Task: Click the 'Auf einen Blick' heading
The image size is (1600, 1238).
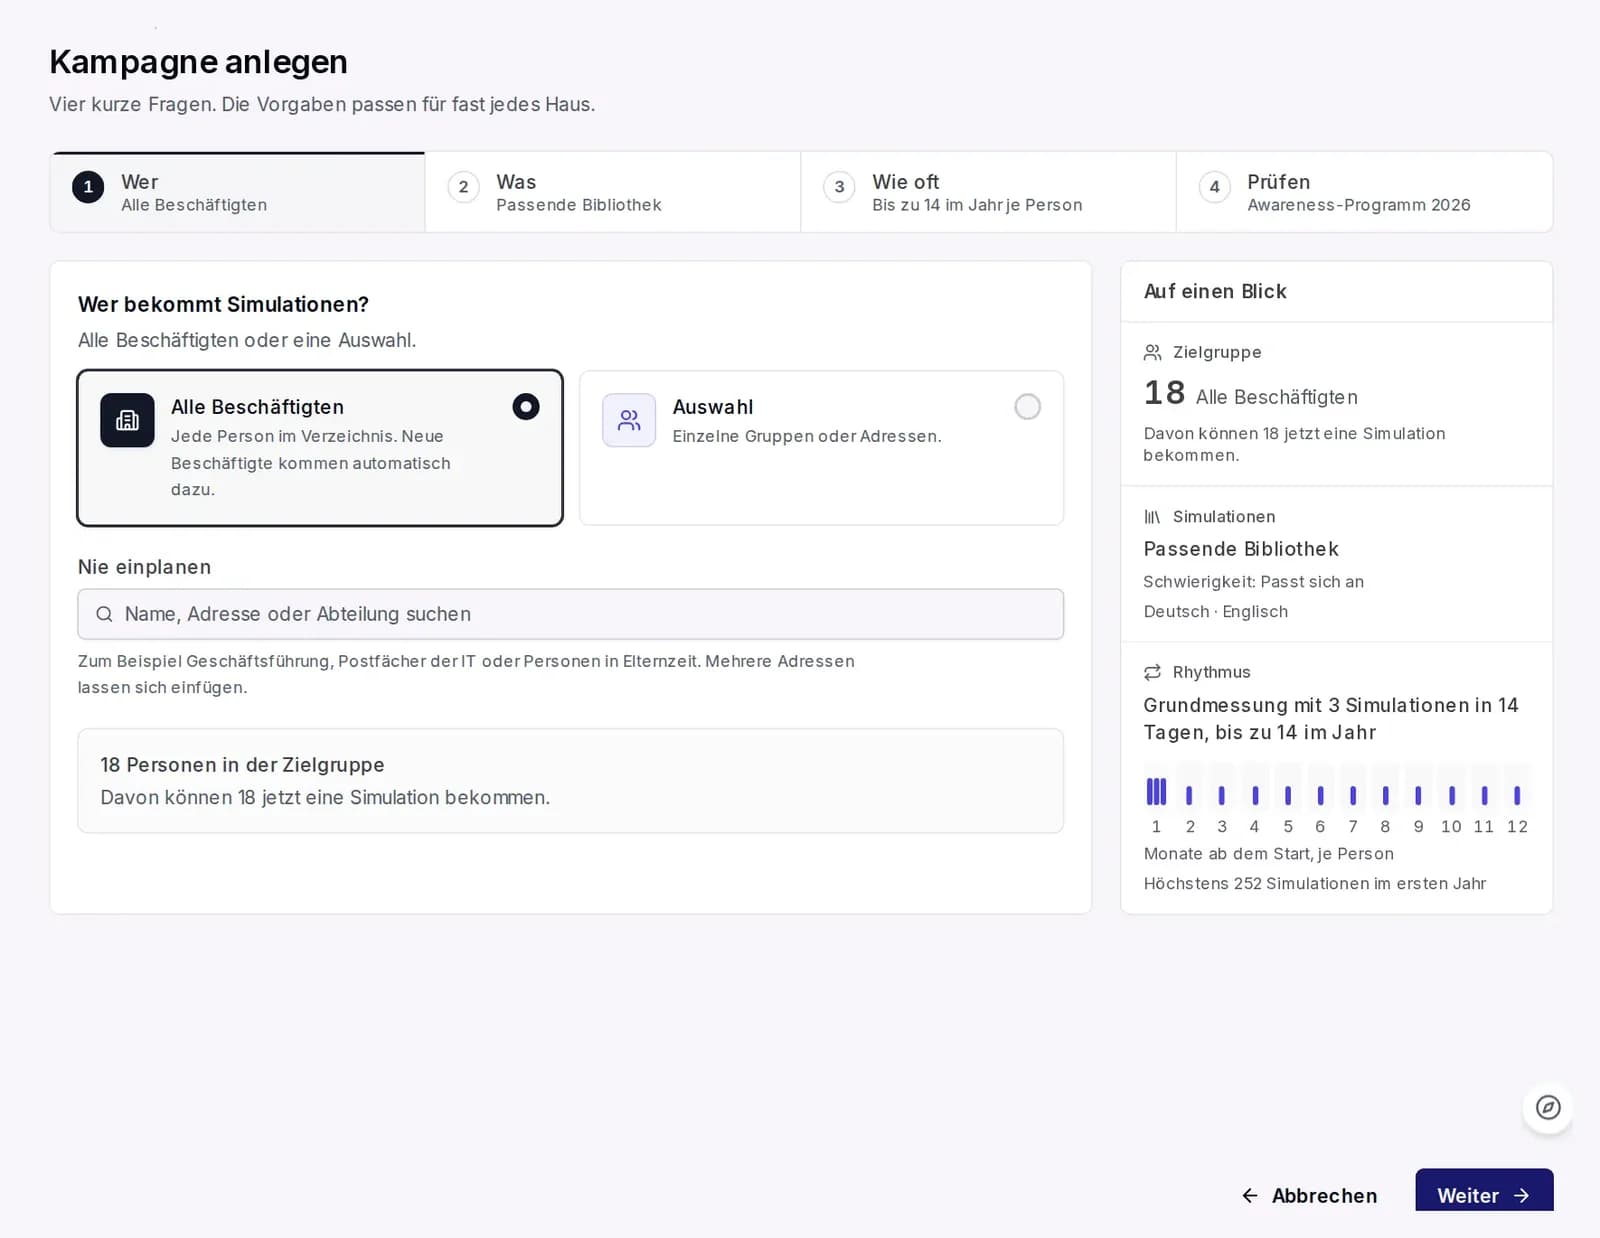Action: point(1215,291)
